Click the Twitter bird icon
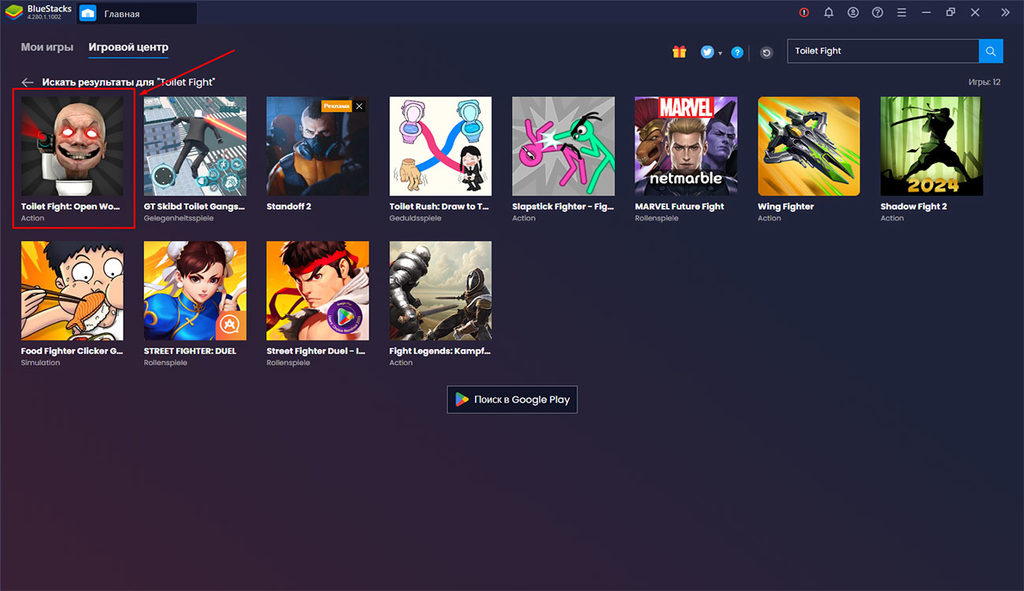The width and height of the screenshot is (1024, 591). [707, 52]
